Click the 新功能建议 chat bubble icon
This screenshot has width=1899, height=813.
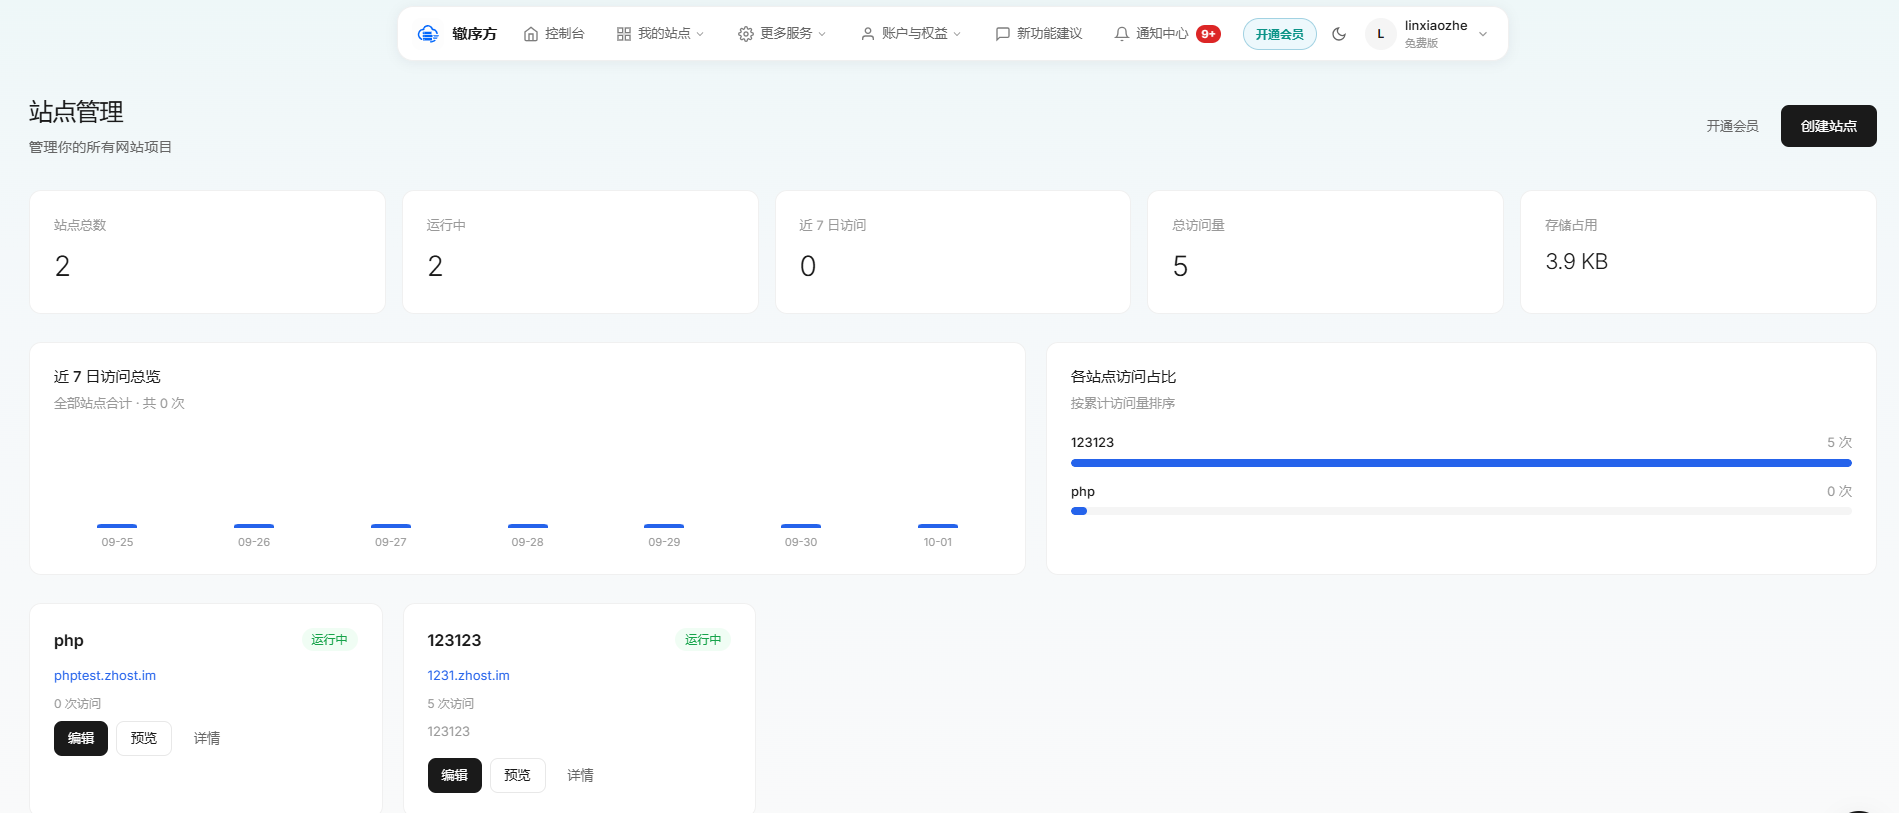(1003, 34)
